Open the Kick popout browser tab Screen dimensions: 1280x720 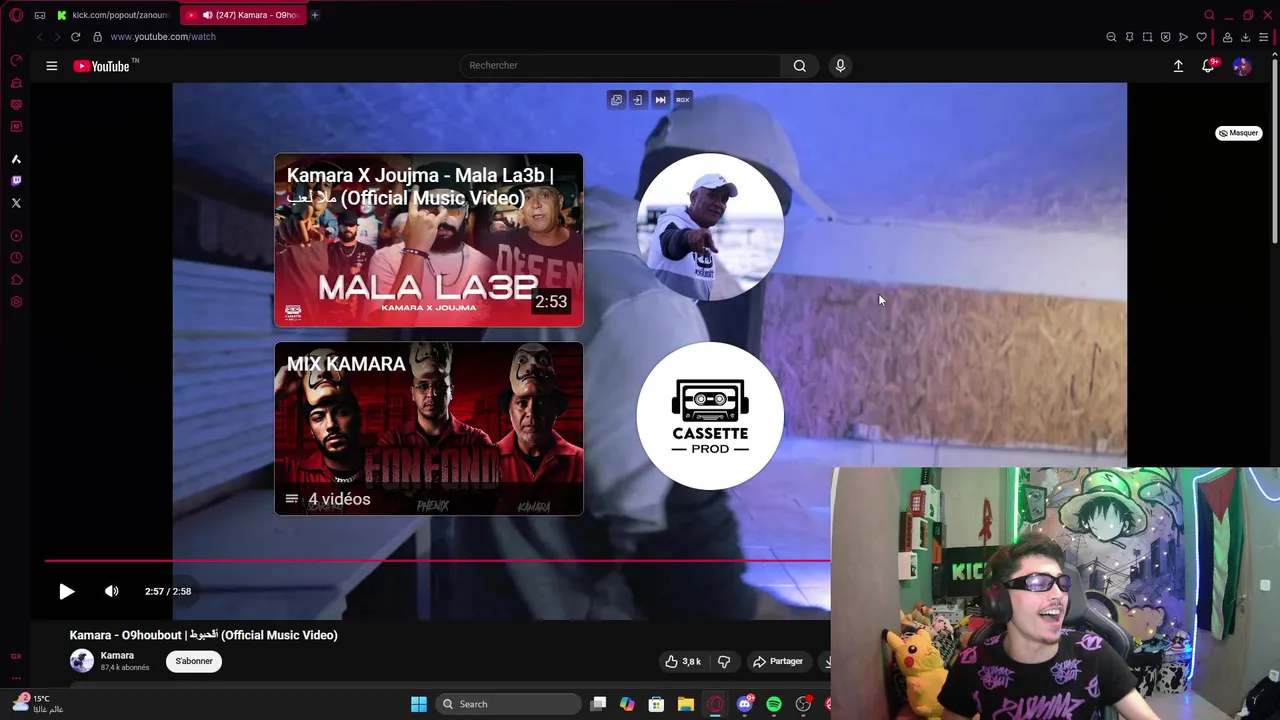click(x=114, y=15)
